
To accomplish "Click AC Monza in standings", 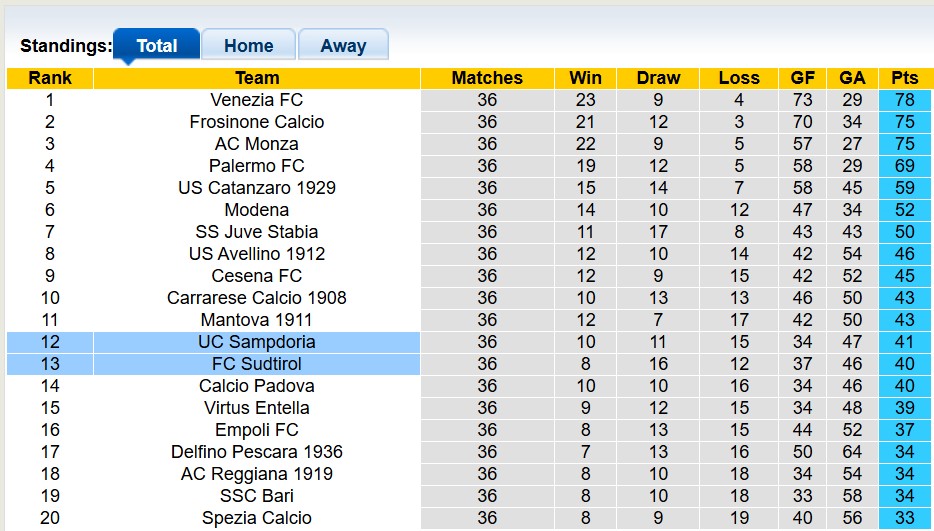I will point(256,144).
